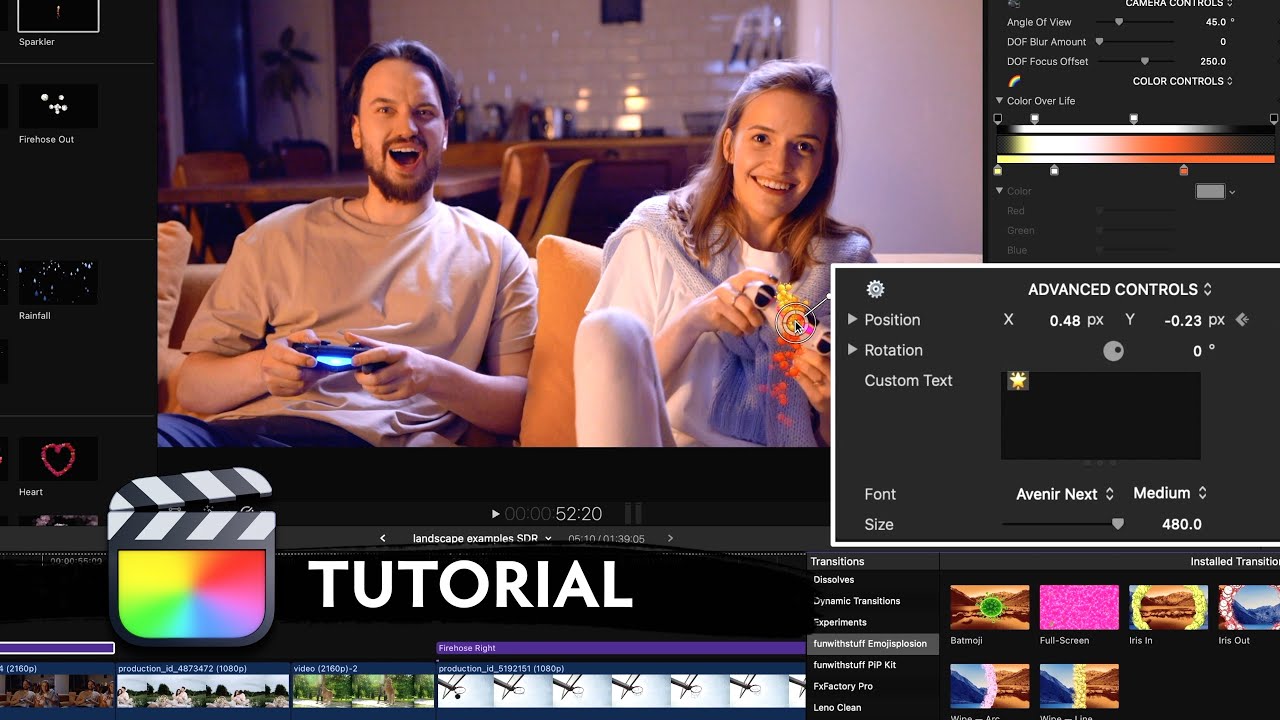Open the Avenir Next font dropdown
Image resolution: width=1280 pixels, height=720 pixels.
click(x=1064, y=494)
